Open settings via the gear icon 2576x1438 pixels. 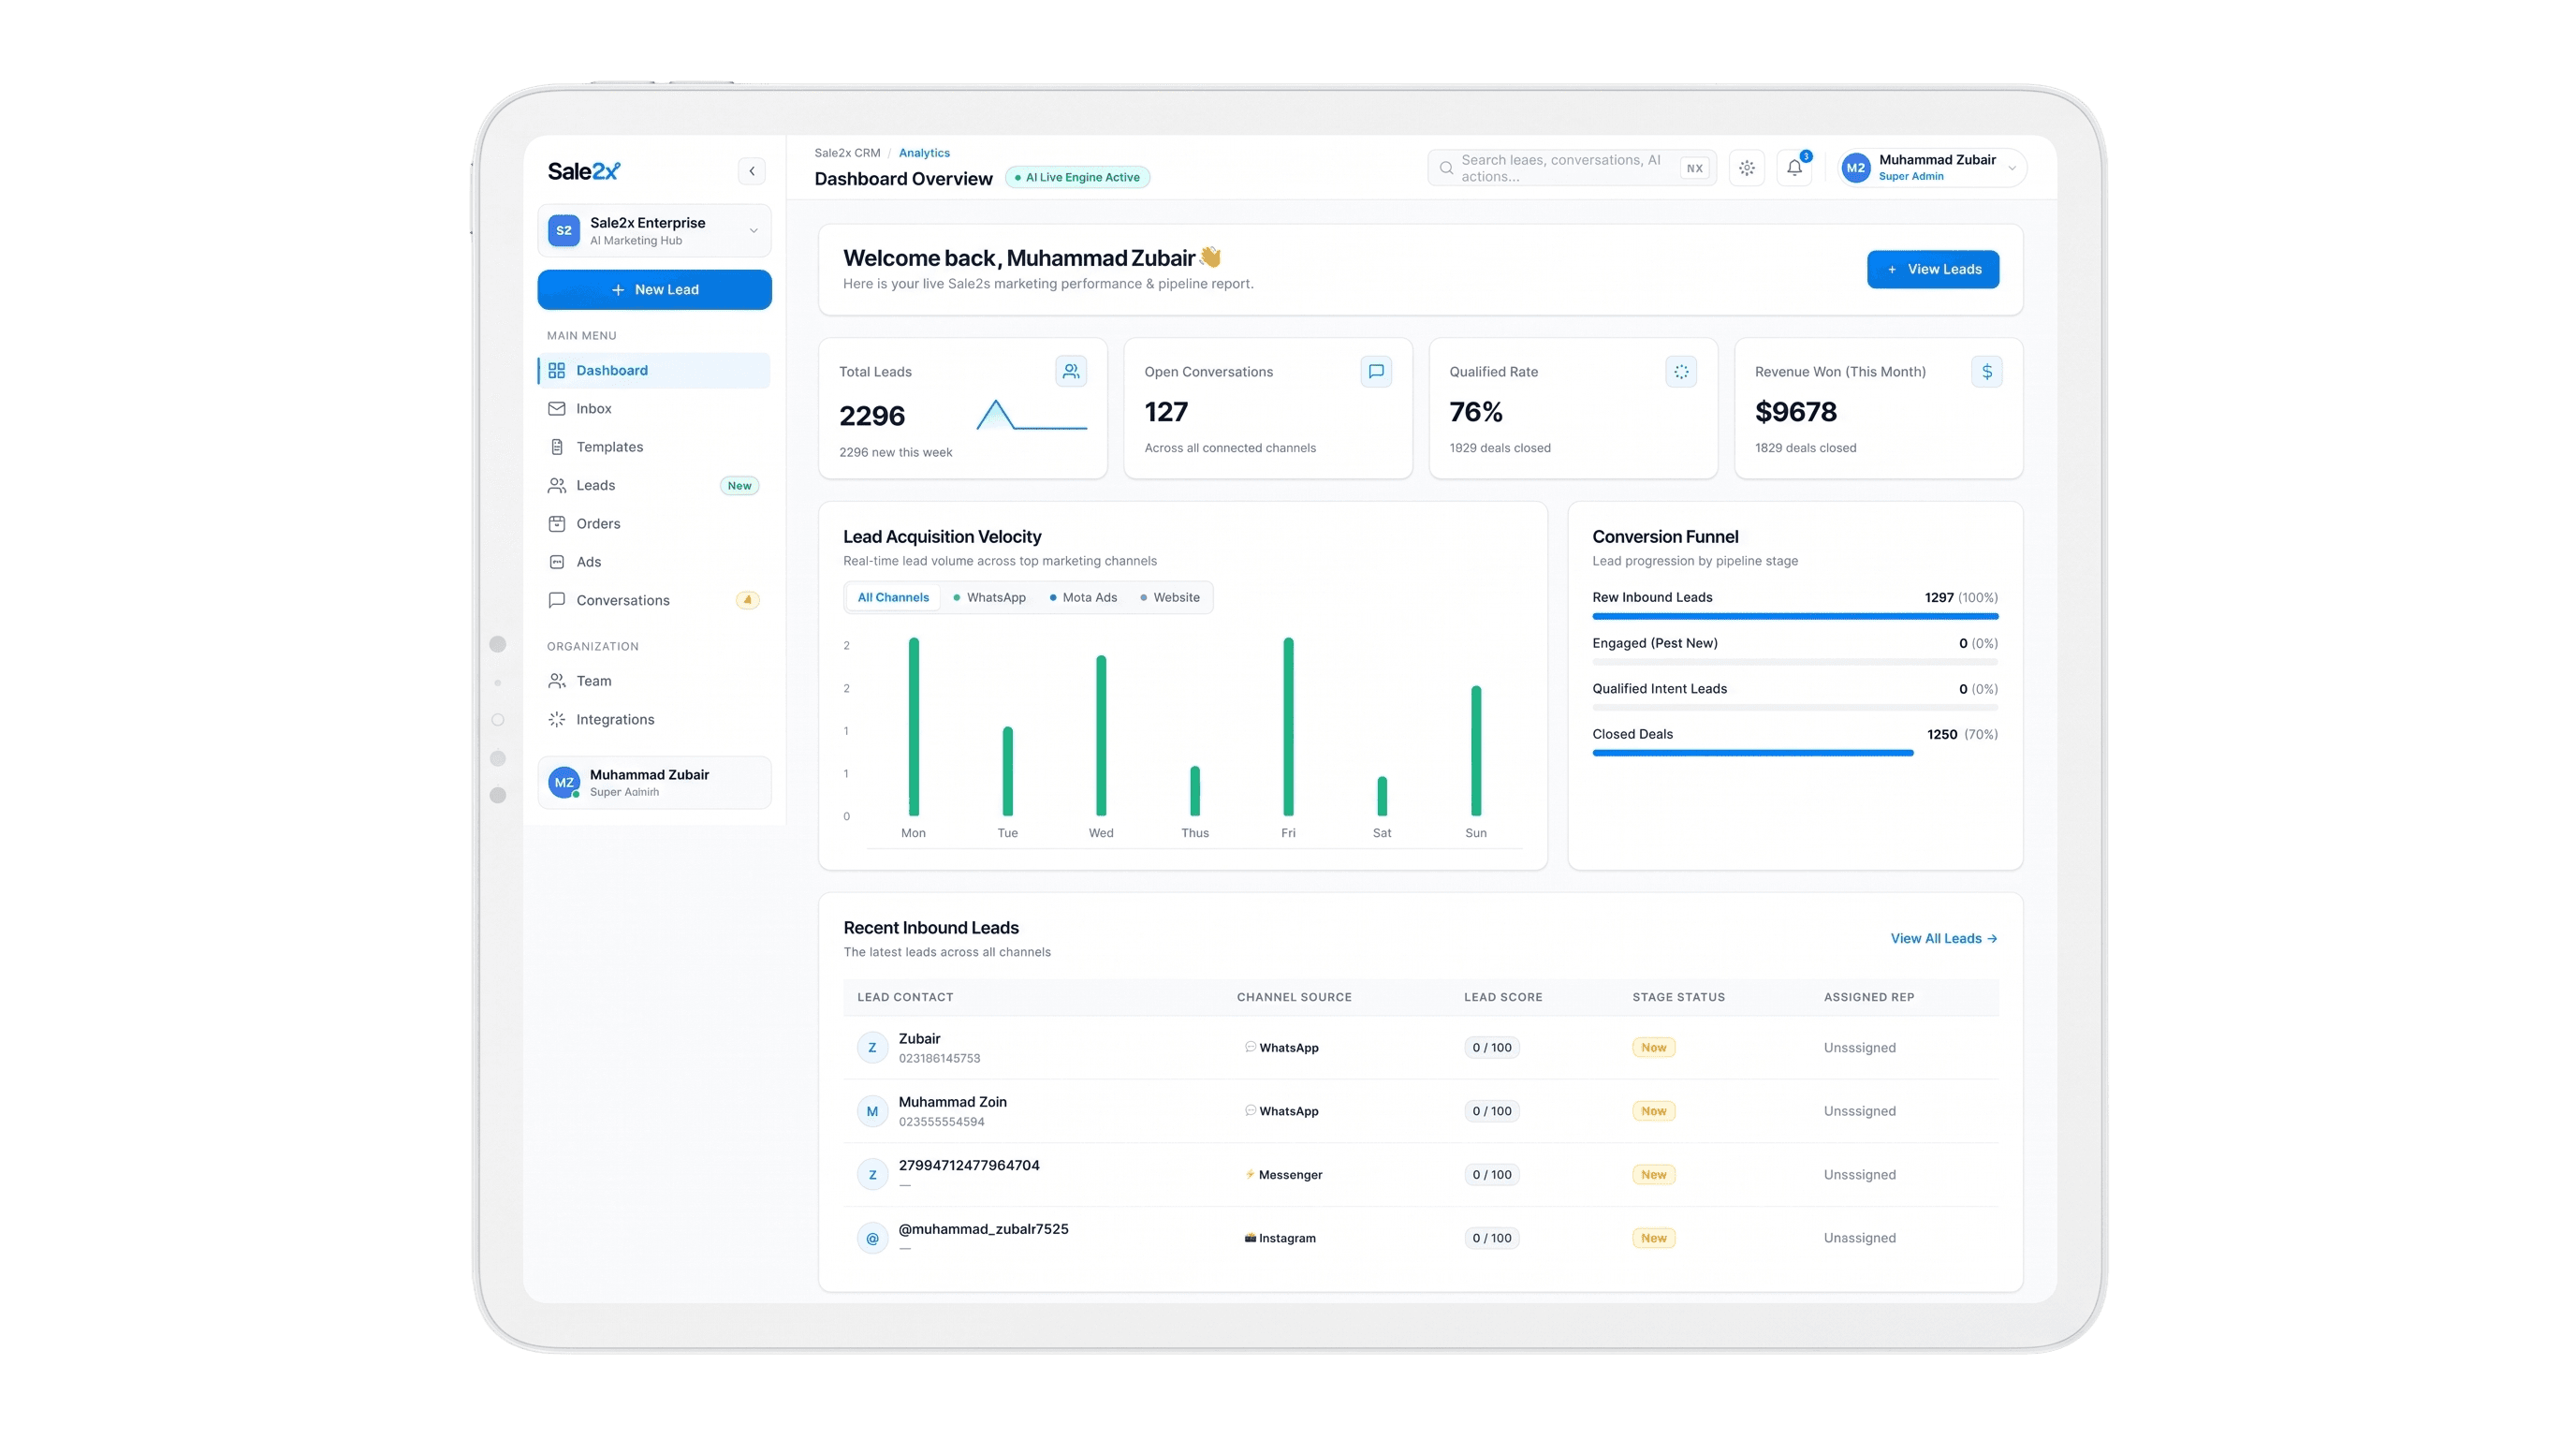pyautogui.click(x=1747, y=168)
